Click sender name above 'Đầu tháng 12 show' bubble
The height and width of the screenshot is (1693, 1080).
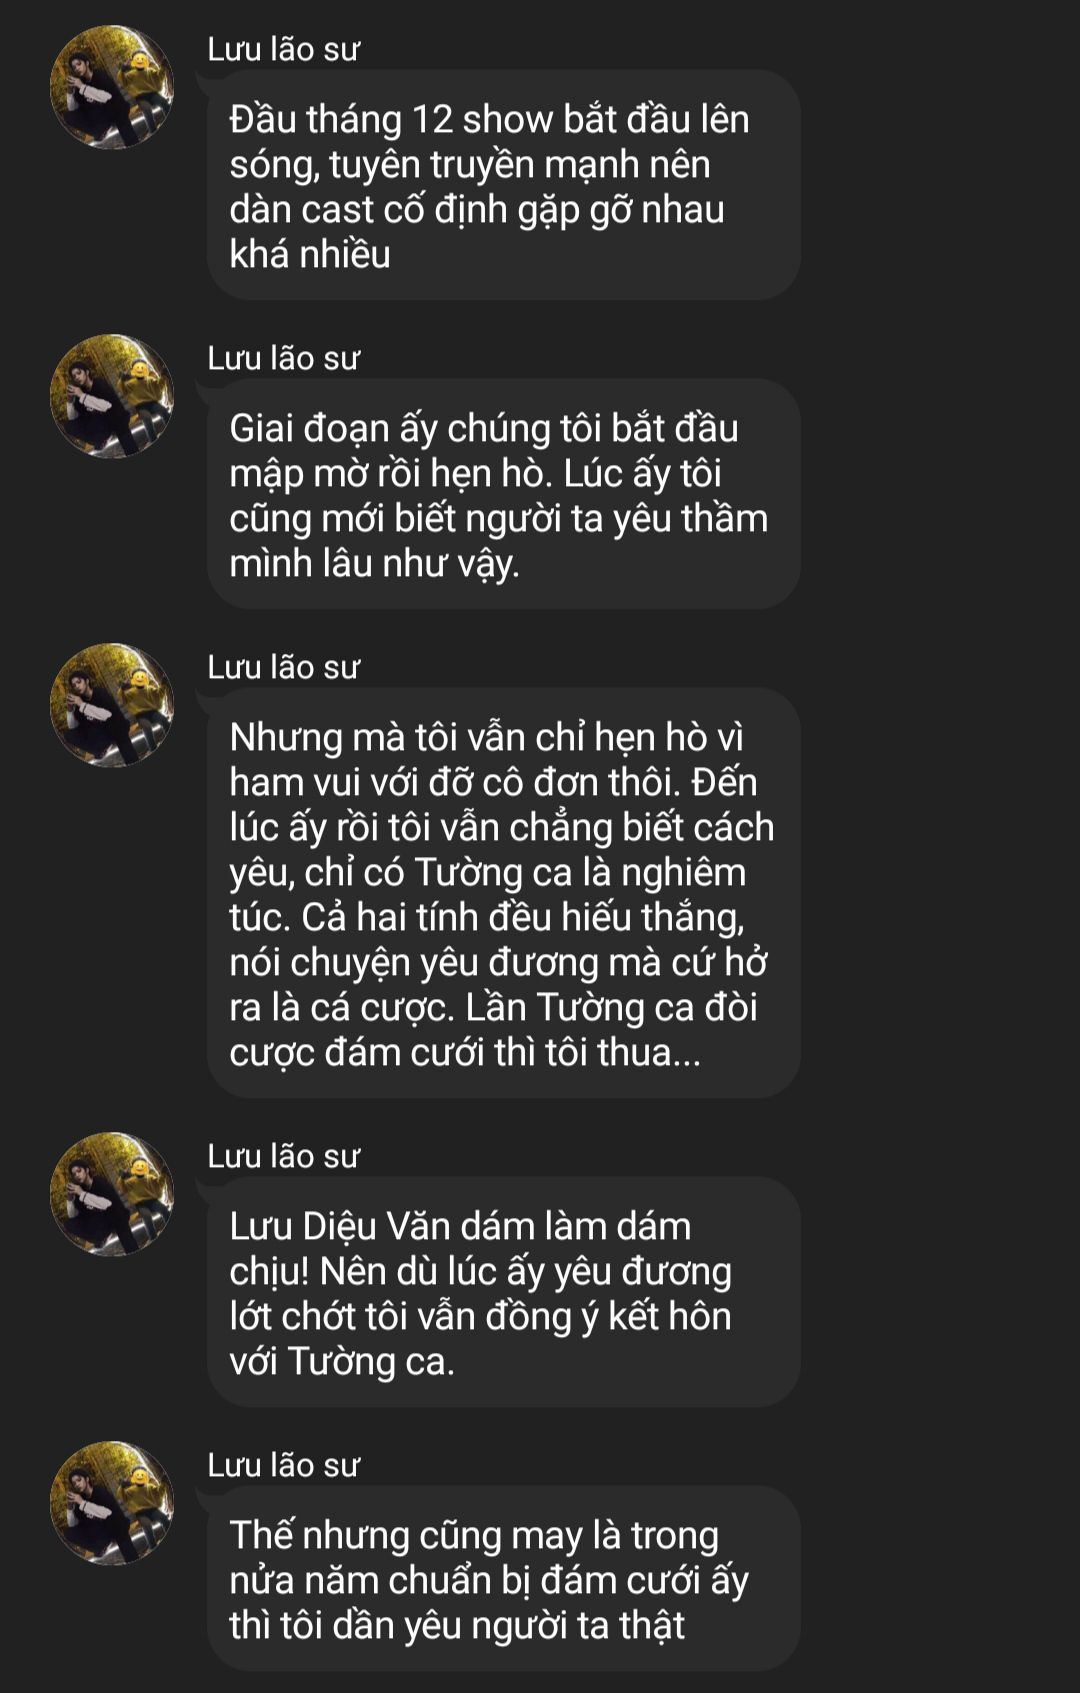tap(283, 49)
